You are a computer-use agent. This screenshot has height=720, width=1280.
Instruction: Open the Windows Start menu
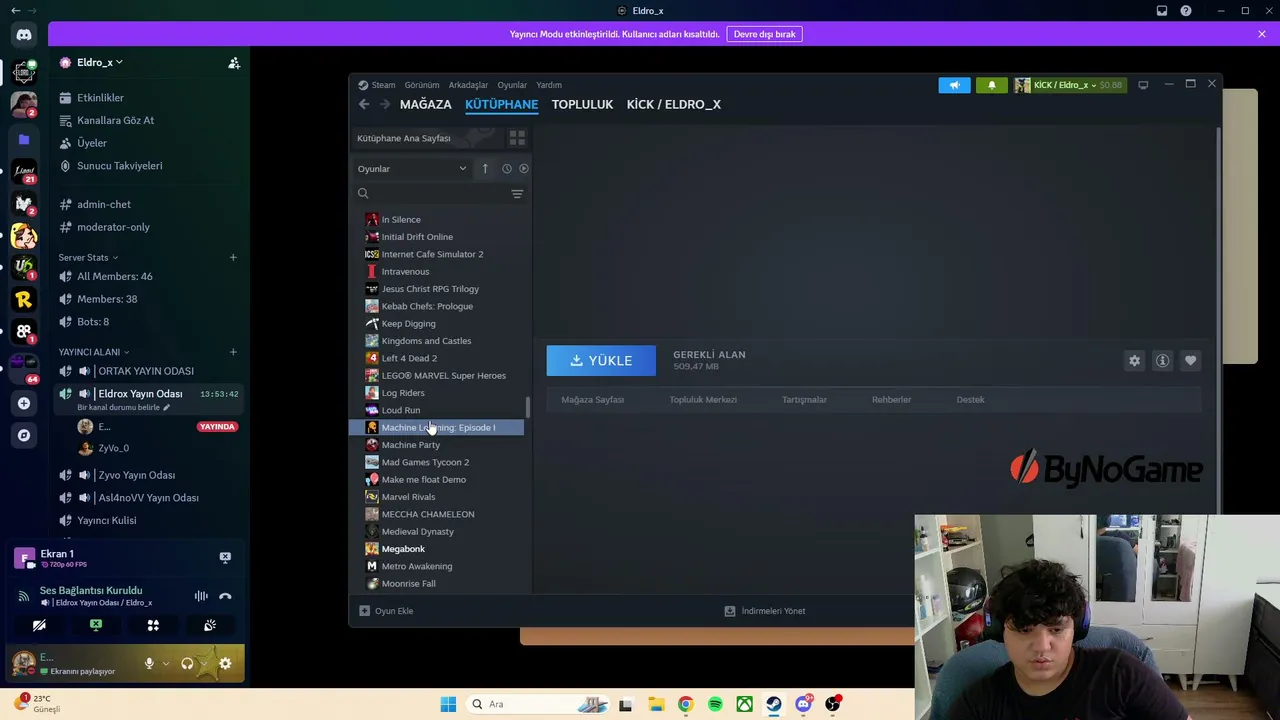click(x=448, y=704)
